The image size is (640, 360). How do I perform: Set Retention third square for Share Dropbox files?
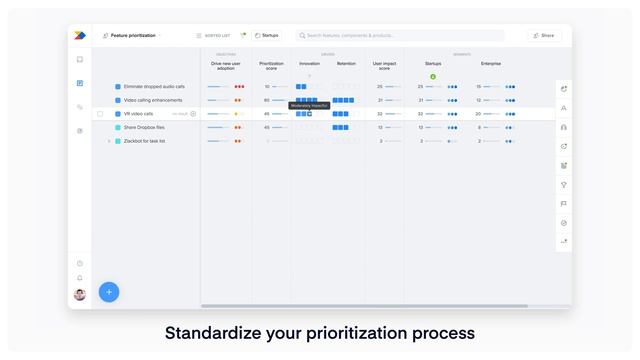[x=346, y=127]
